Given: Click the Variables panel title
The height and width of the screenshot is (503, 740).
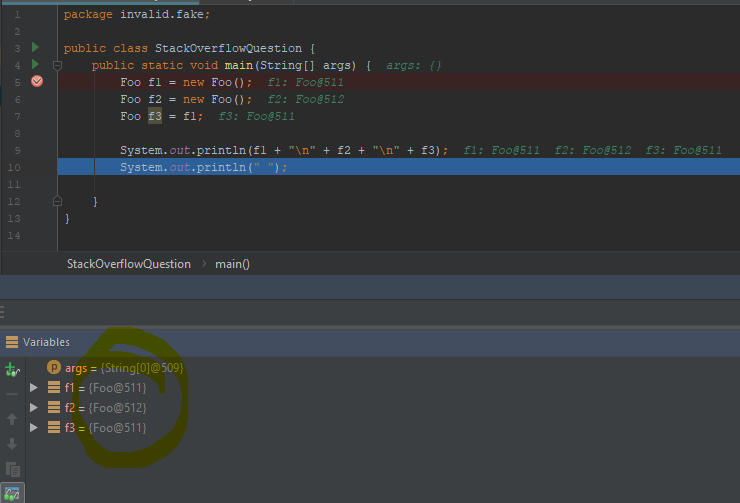Looking at the screenshot, I should tap(46, 342).
